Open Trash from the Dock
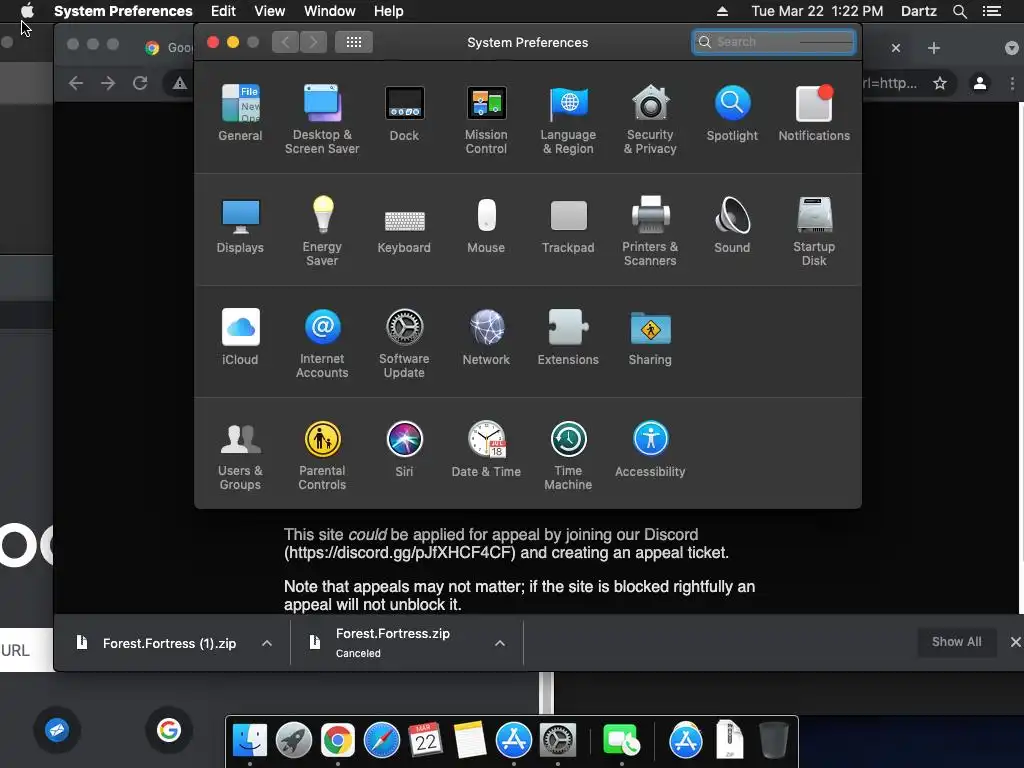1024x768 pixels. pos(774,740)
